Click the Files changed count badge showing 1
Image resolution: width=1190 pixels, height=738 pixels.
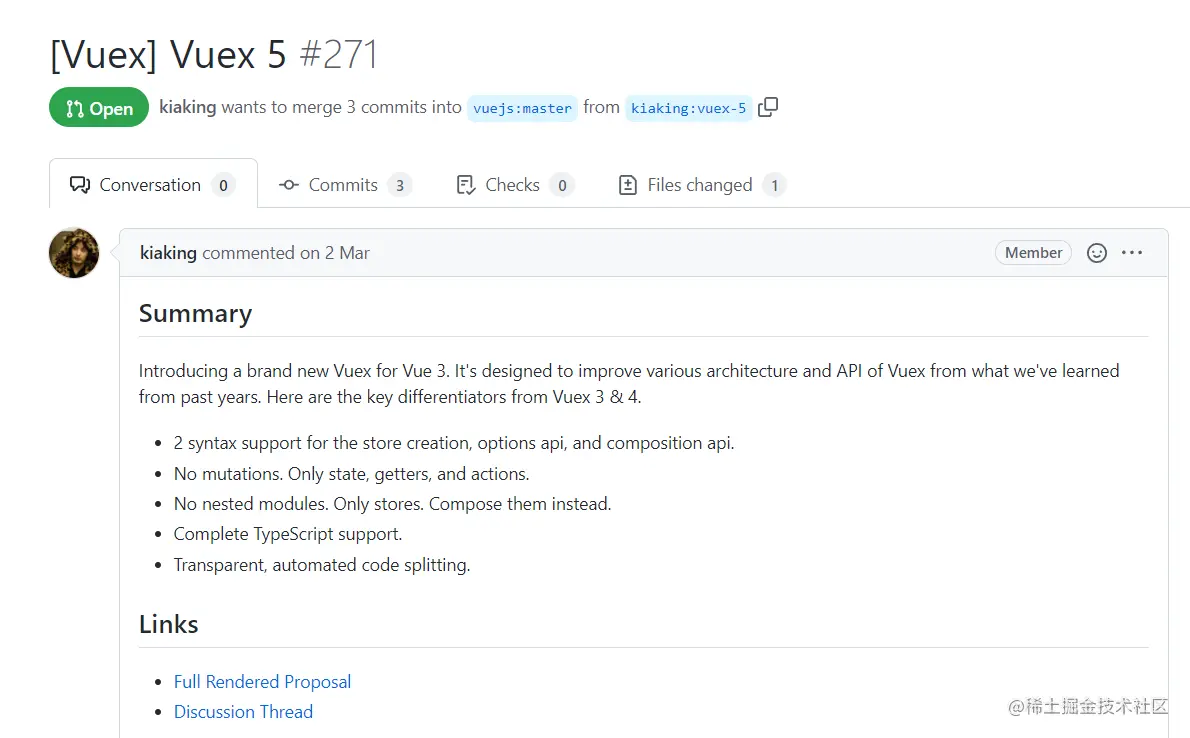coord(774,185)
